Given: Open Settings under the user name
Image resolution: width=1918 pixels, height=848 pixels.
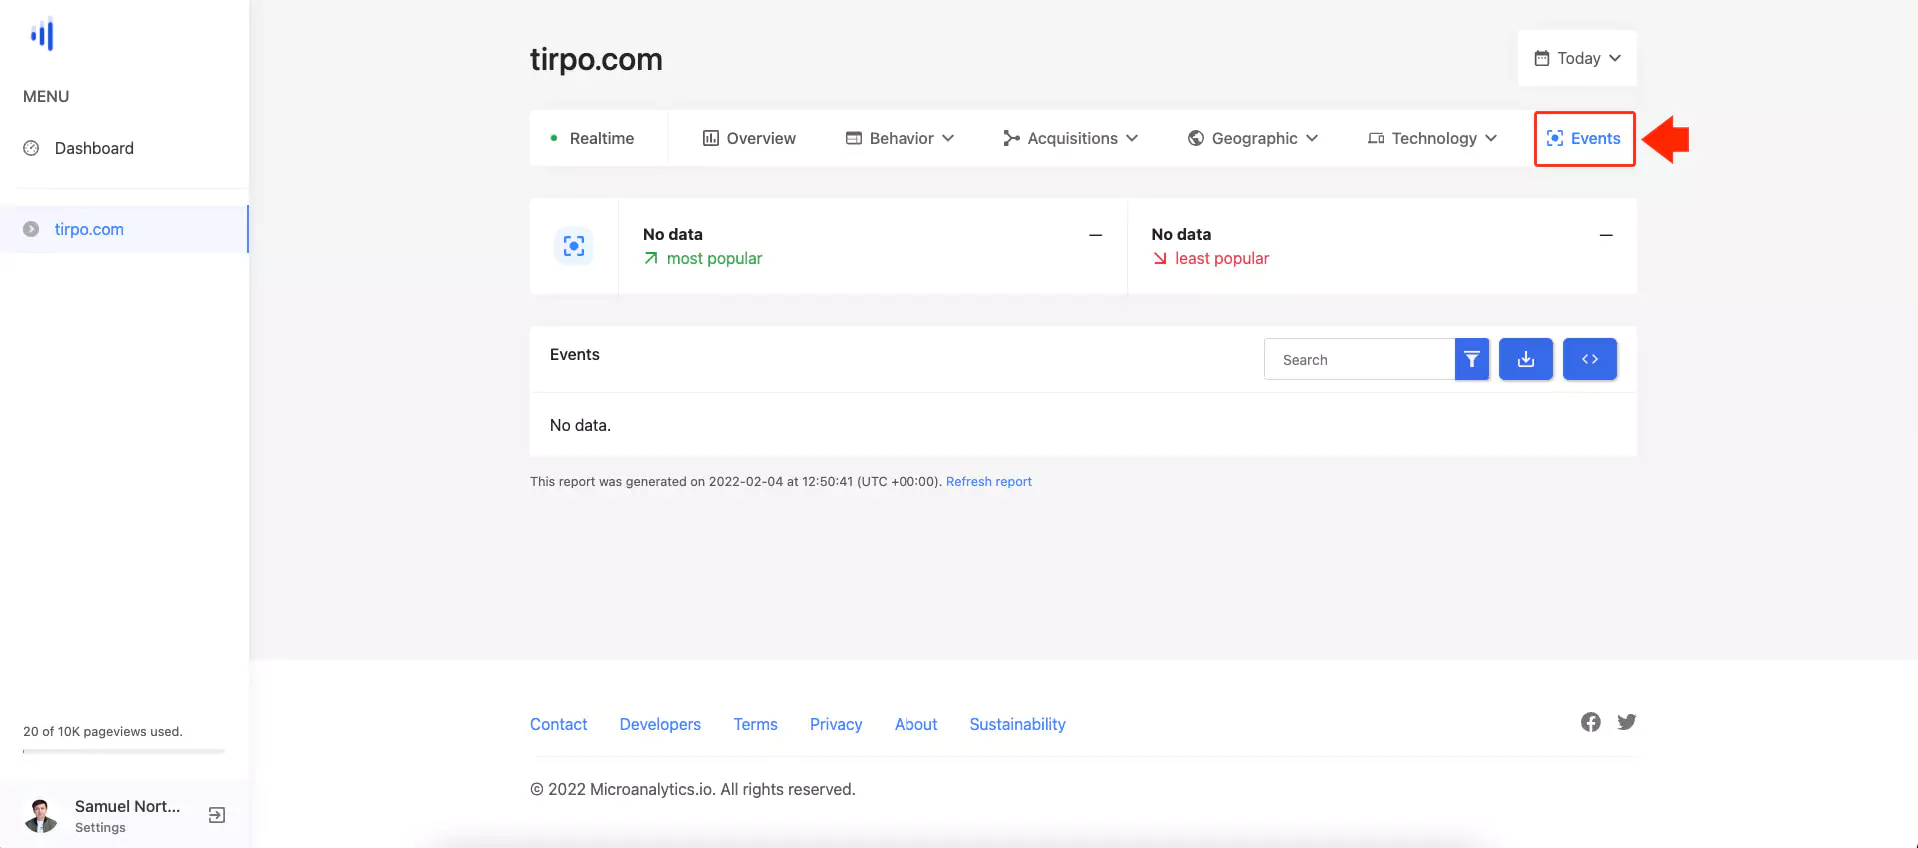Looking at the screenshot, I should coord(100,828).
